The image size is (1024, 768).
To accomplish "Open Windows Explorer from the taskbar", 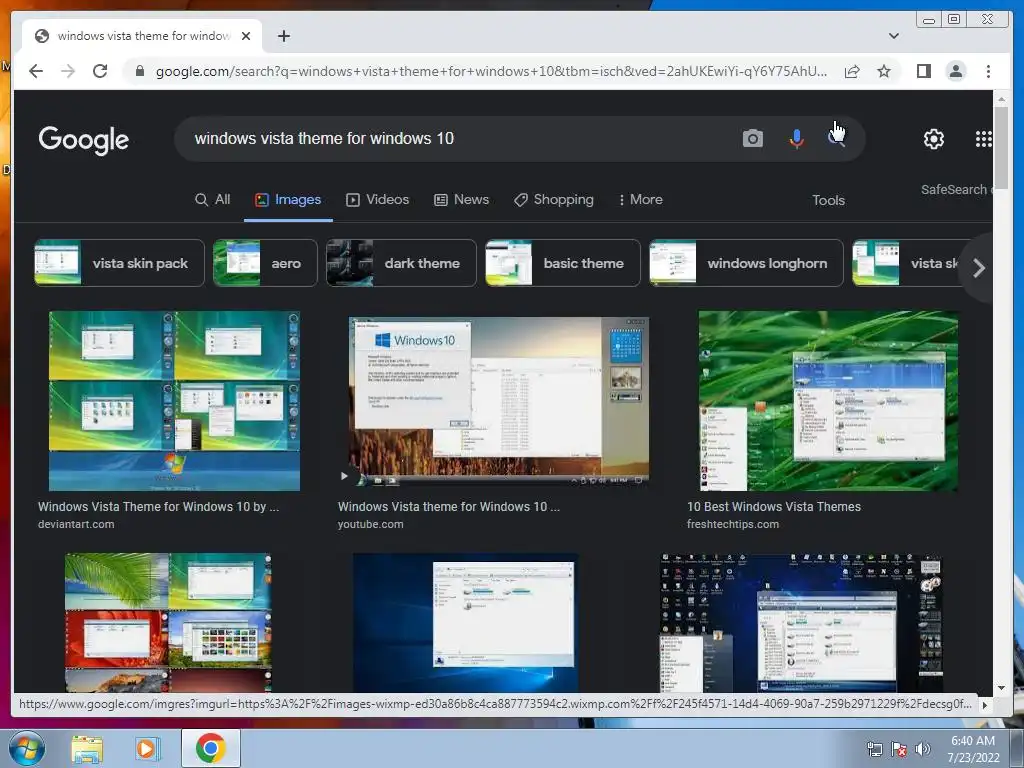I will (87, 748).
